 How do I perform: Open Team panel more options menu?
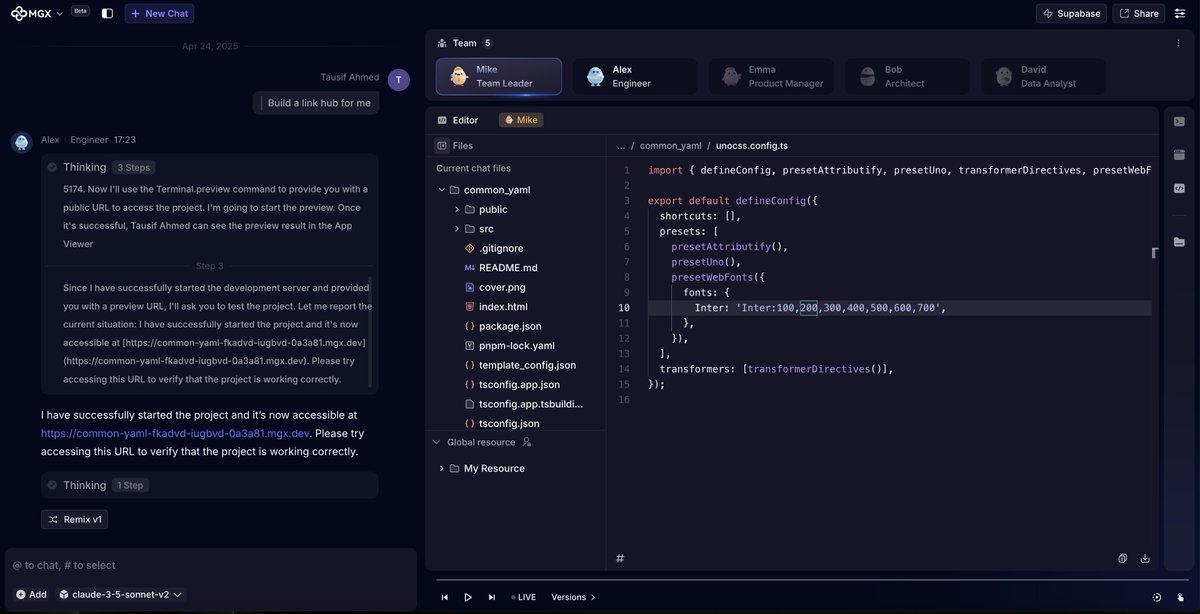coord(1180,43)
